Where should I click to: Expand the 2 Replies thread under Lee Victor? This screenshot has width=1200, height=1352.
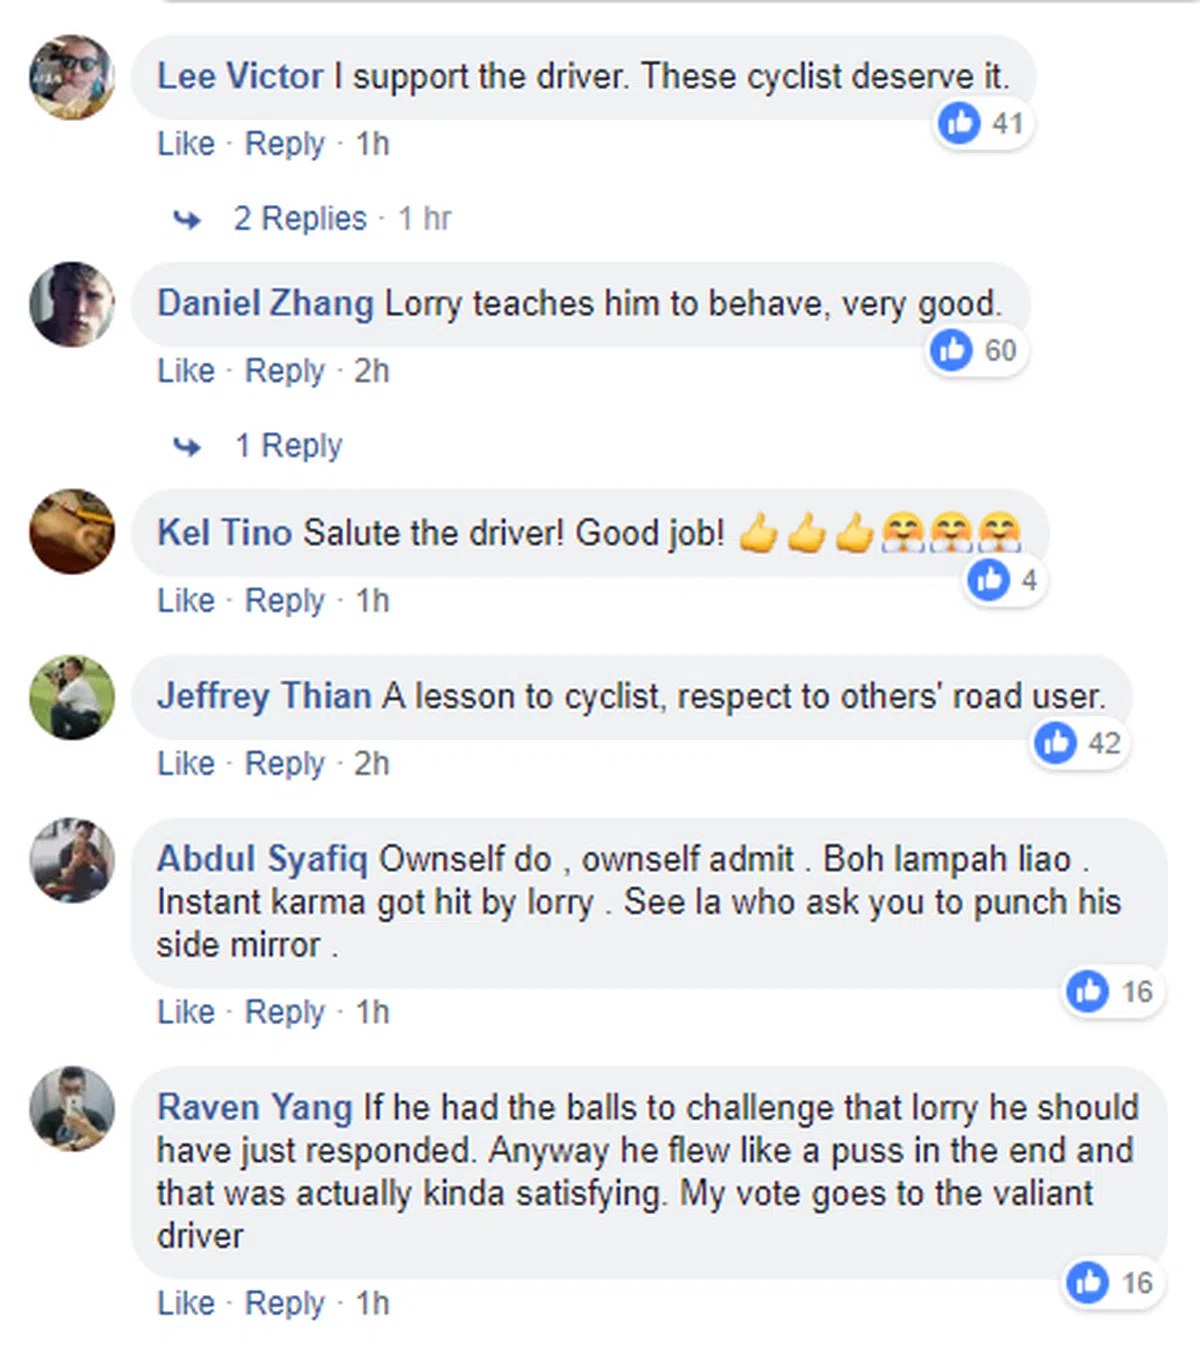[300, 219]
